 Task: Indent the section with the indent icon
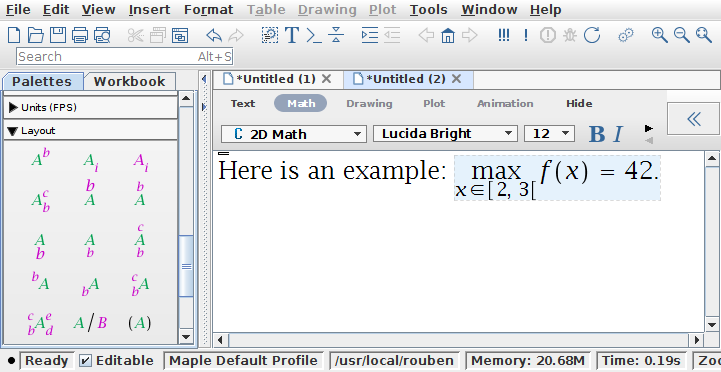coord(370,35)
